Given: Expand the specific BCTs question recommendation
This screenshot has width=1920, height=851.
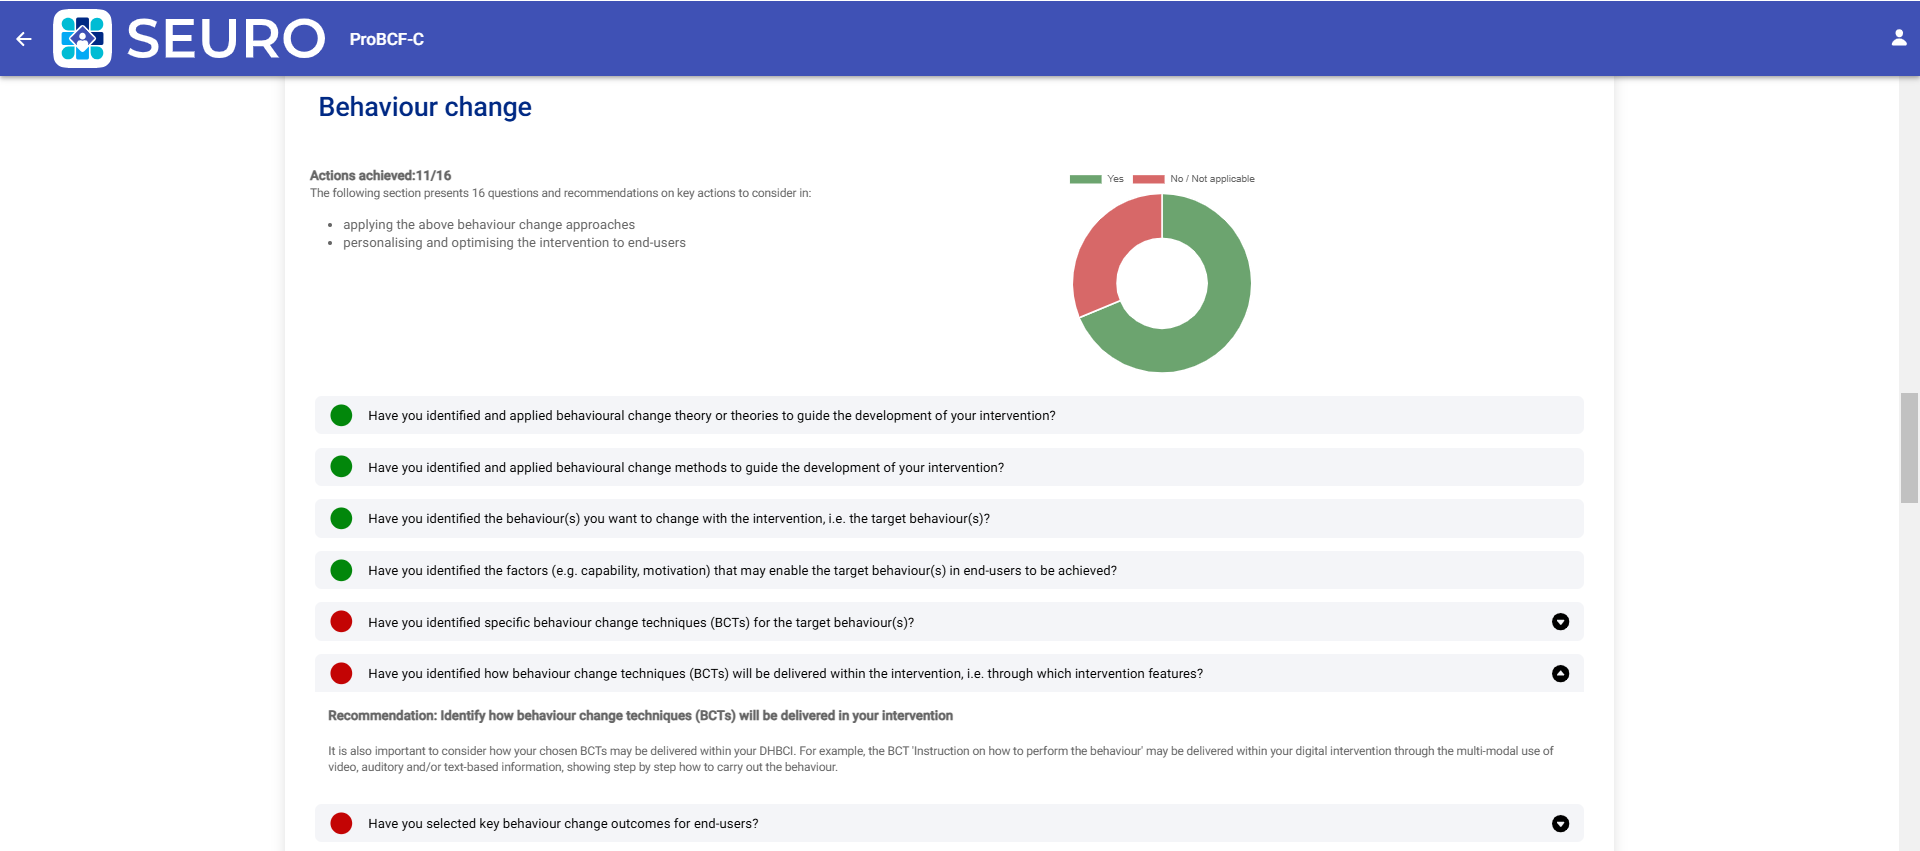Looking at the screenshot, I should 1560,622.
